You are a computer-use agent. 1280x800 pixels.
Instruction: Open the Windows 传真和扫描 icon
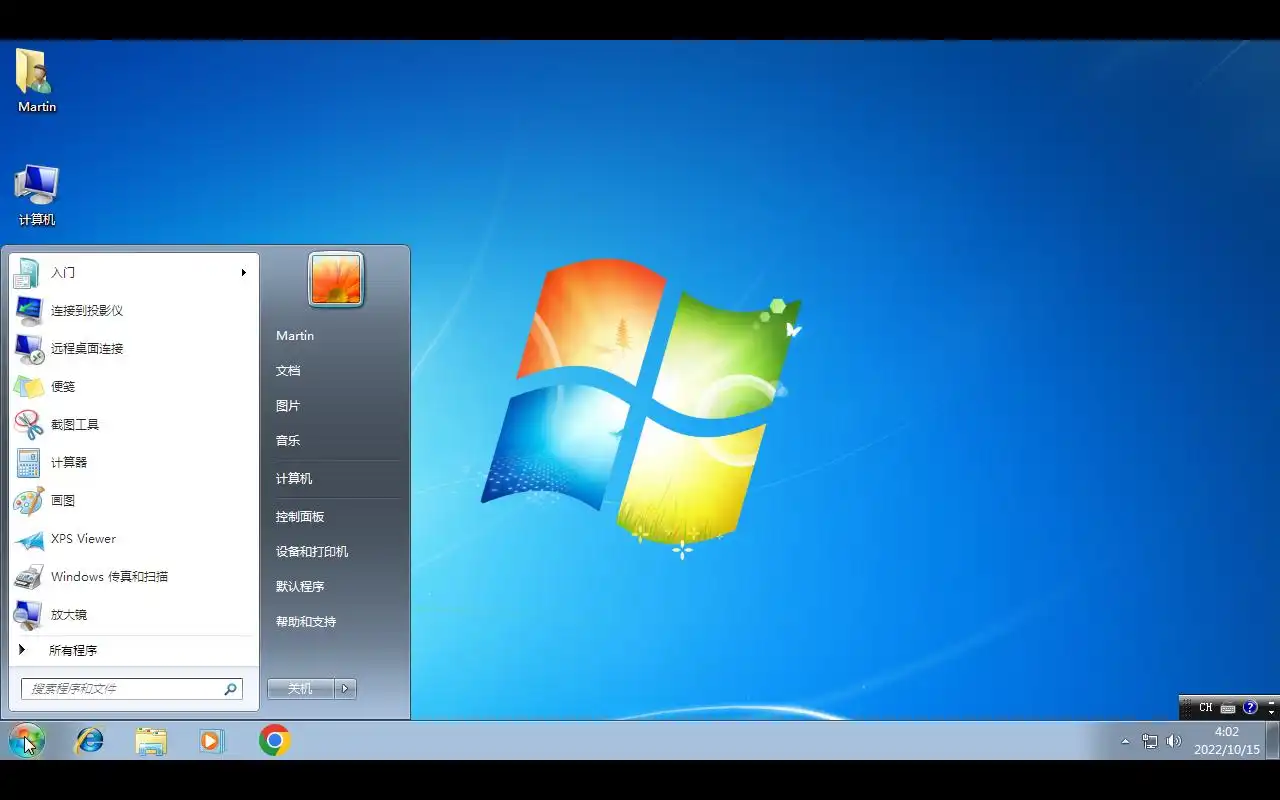coord(28,576)
